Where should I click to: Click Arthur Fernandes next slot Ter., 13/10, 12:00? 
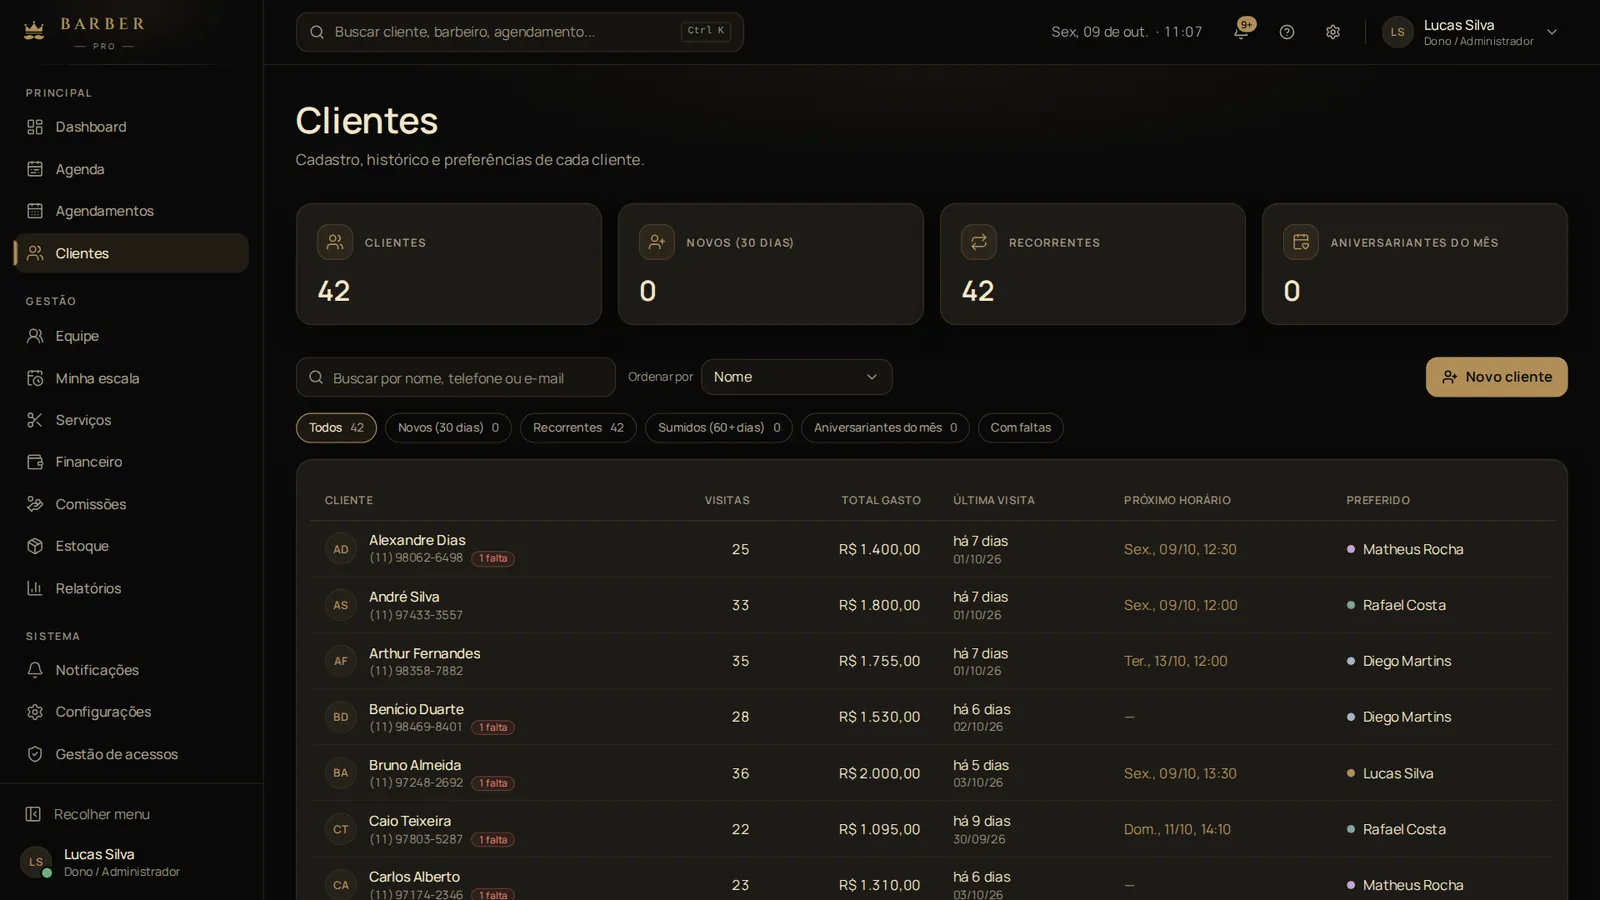point(1175,661)
